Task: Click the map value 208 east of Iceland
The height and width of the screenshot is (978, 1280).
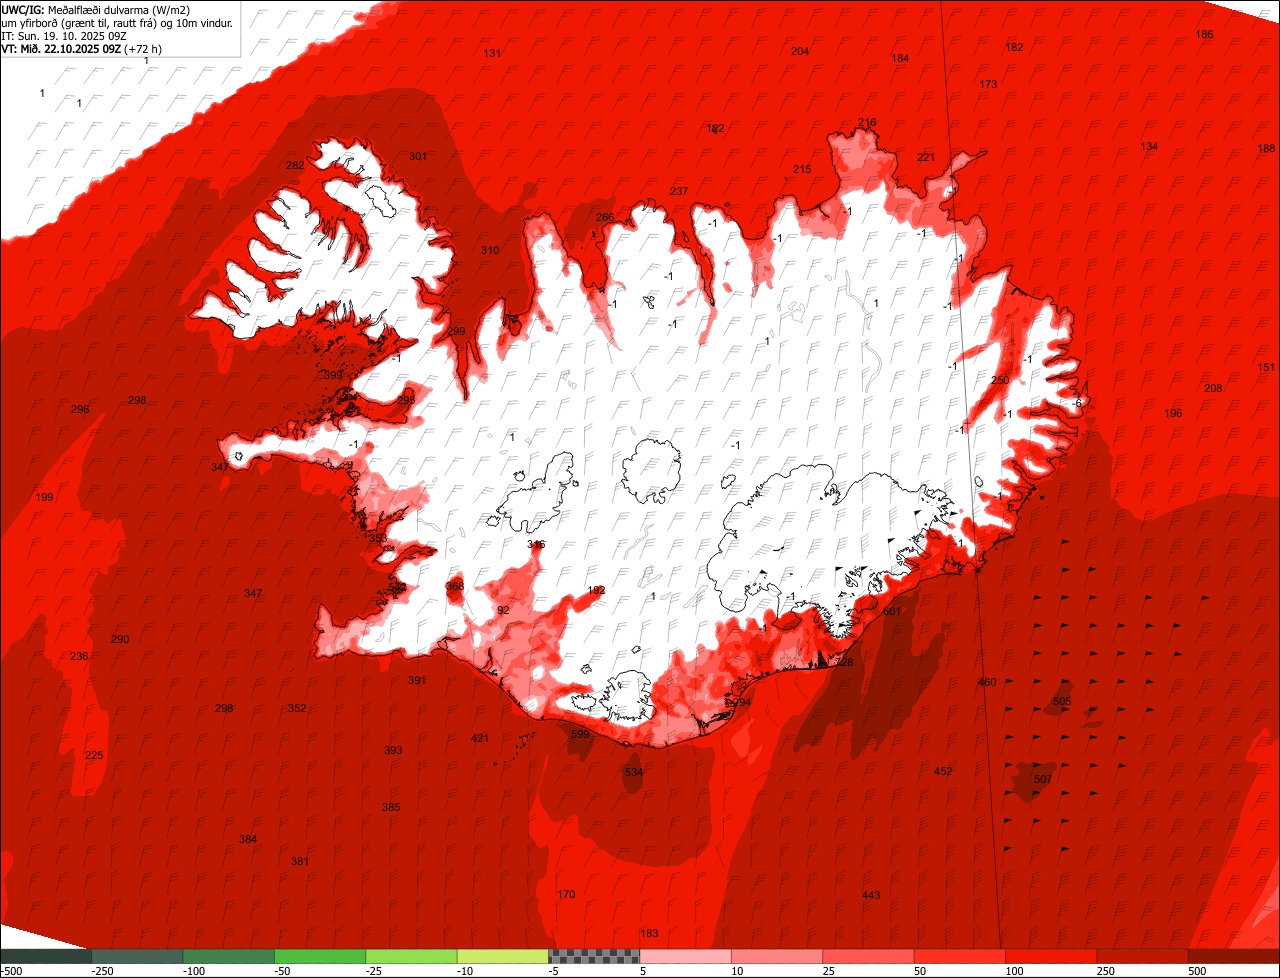Action: [1213, 388]
